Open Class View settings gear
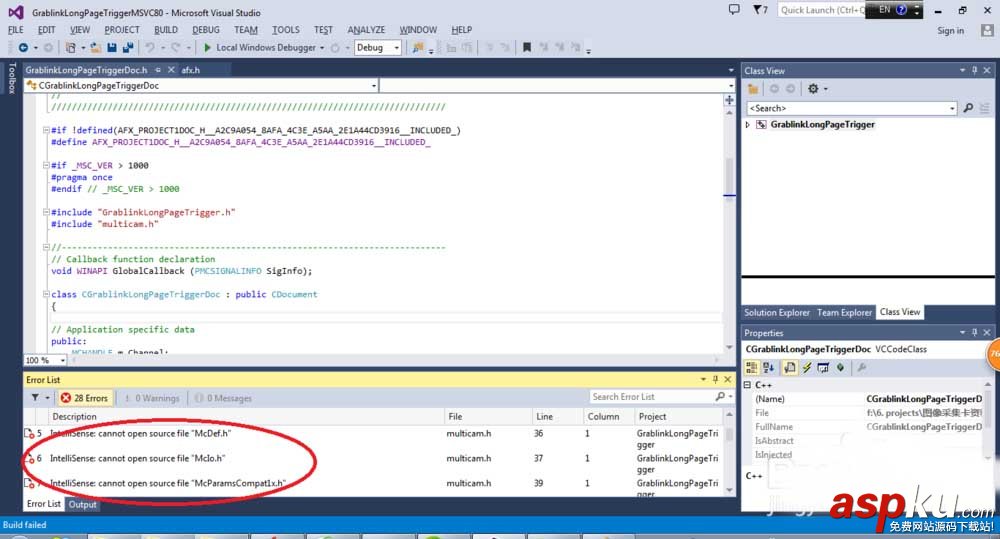This screenshot has width=1000, height=539. (813, 89)
